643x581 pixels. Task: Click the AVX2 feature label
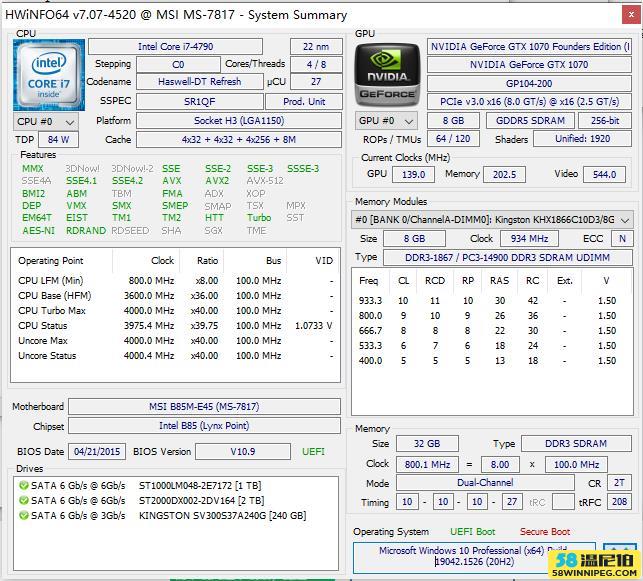click(x=217, y=181)
